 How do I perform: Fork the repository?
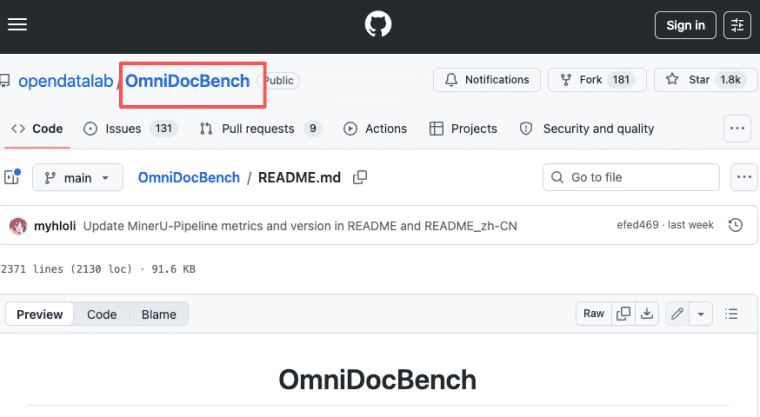pyautogui.click(x=597, y=80)
